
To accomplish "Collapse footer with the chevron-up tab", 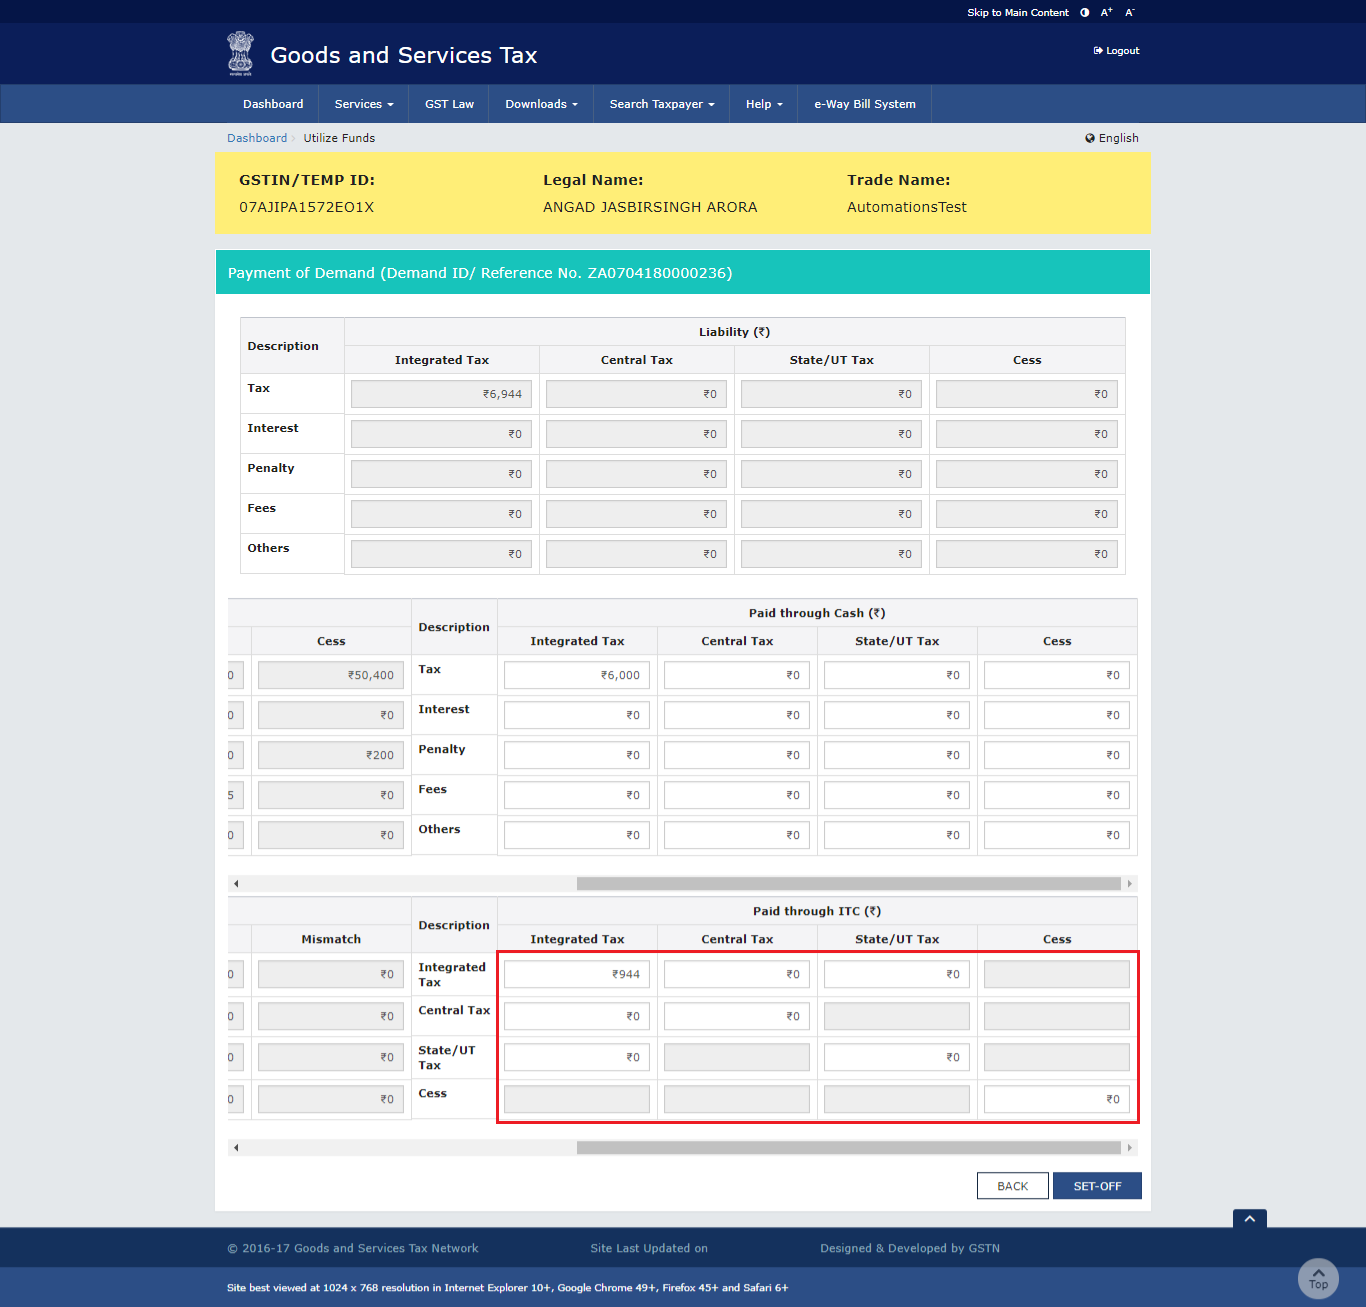I will [1249, 1219].
